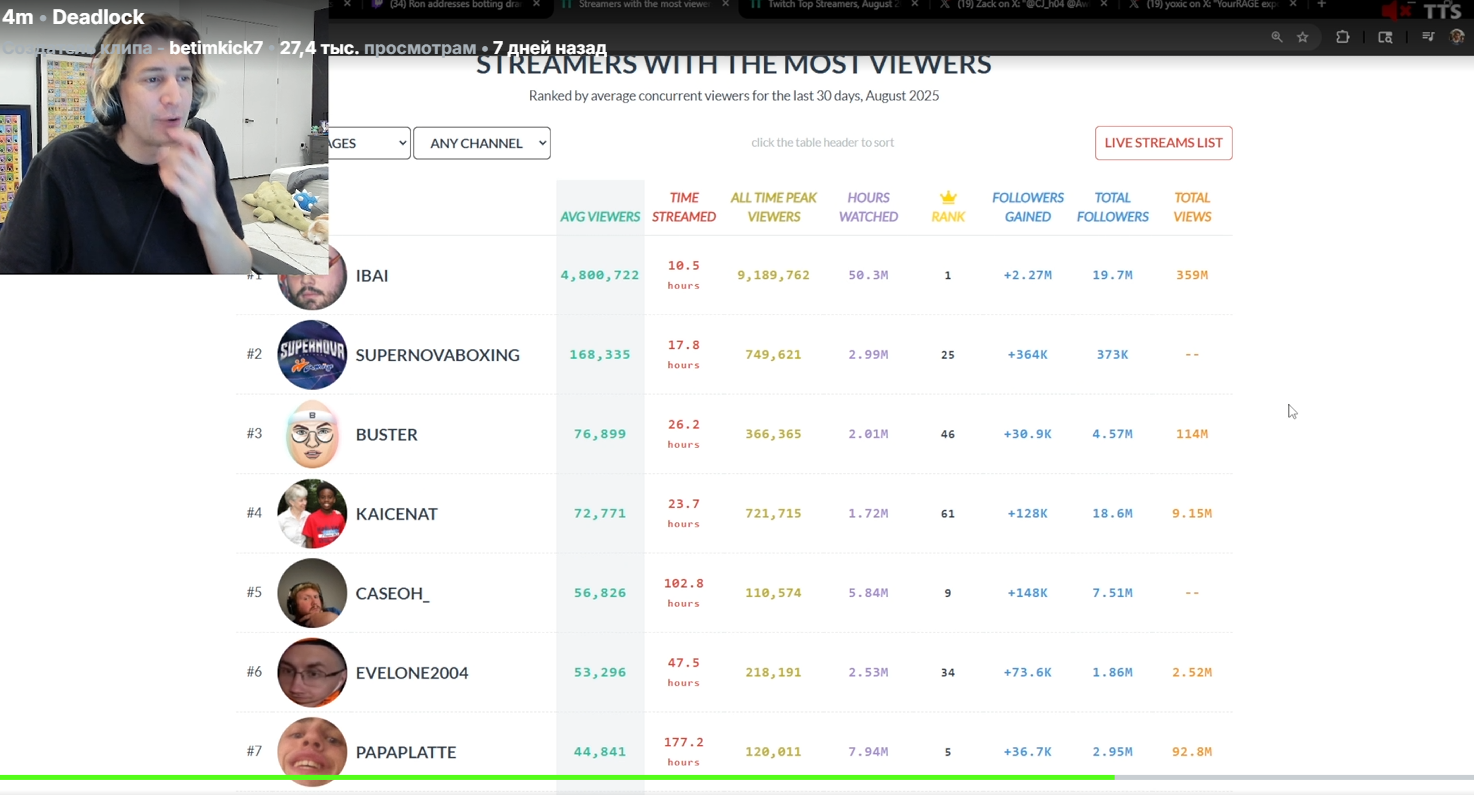Open the browser profile avatar
Viewport: 1474px width, 795px height.
[1457, 37]
